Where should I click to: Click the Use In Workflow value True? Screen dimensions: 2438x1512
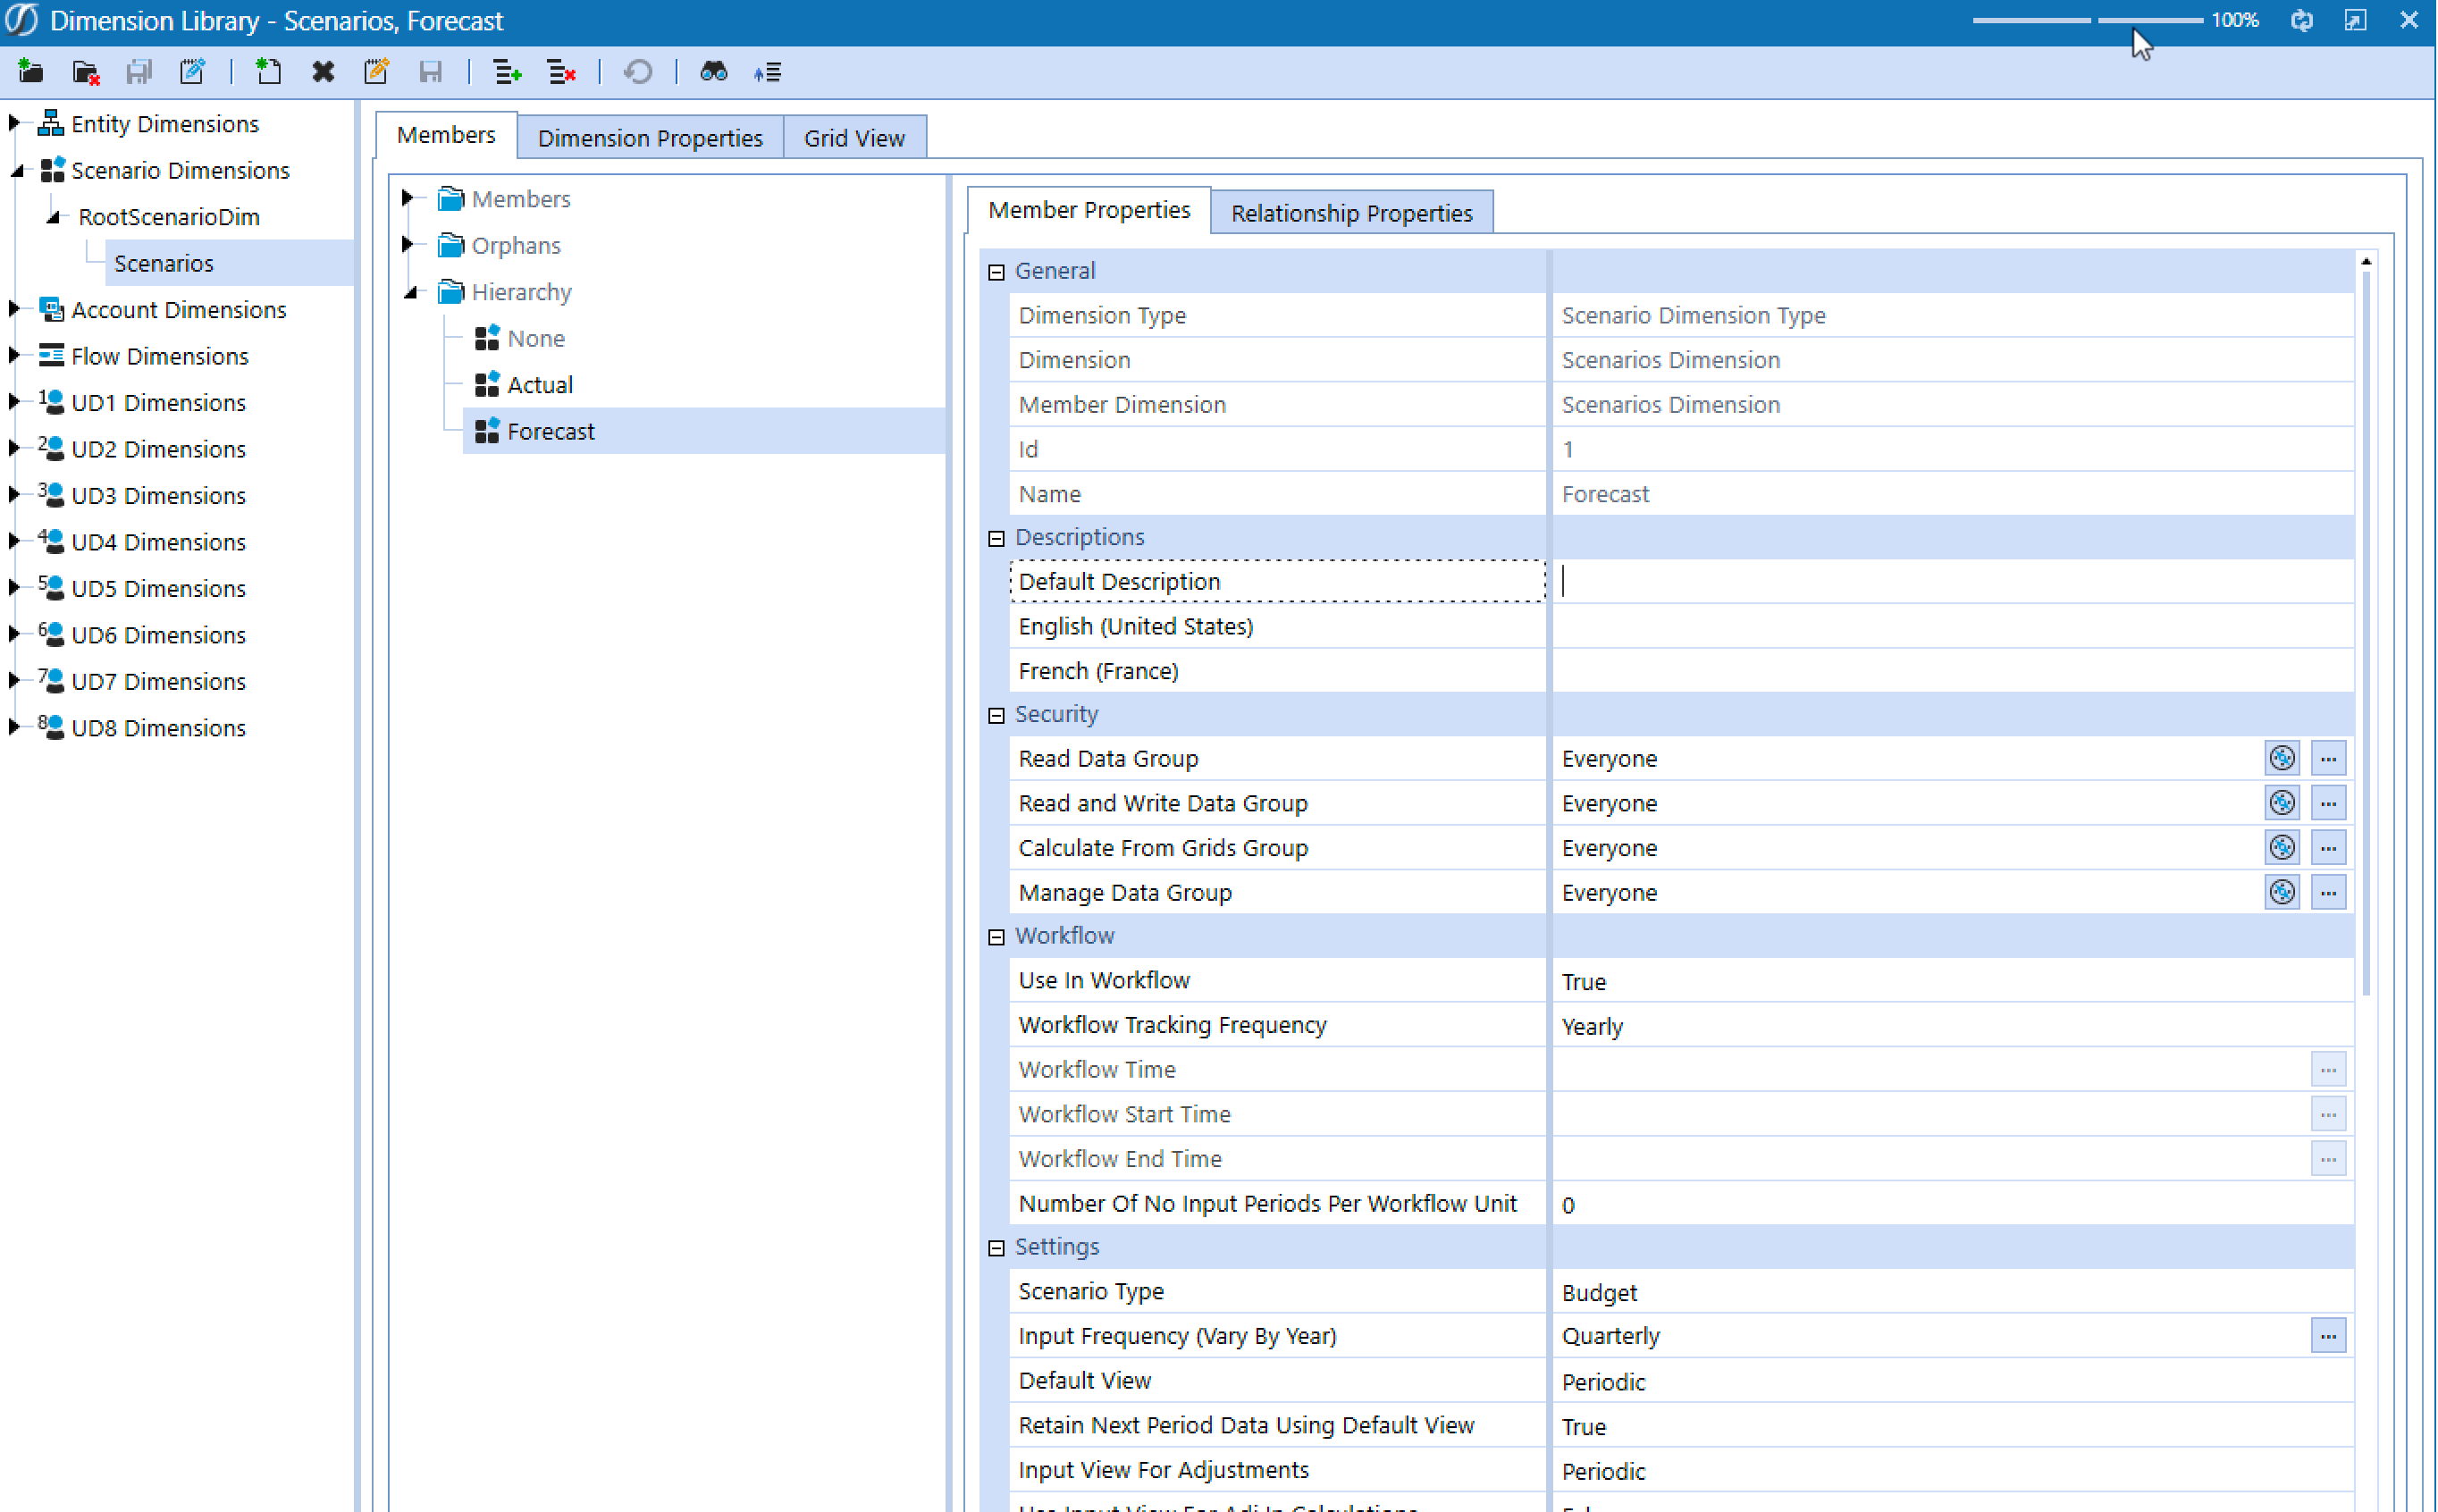click(1584, 982)
